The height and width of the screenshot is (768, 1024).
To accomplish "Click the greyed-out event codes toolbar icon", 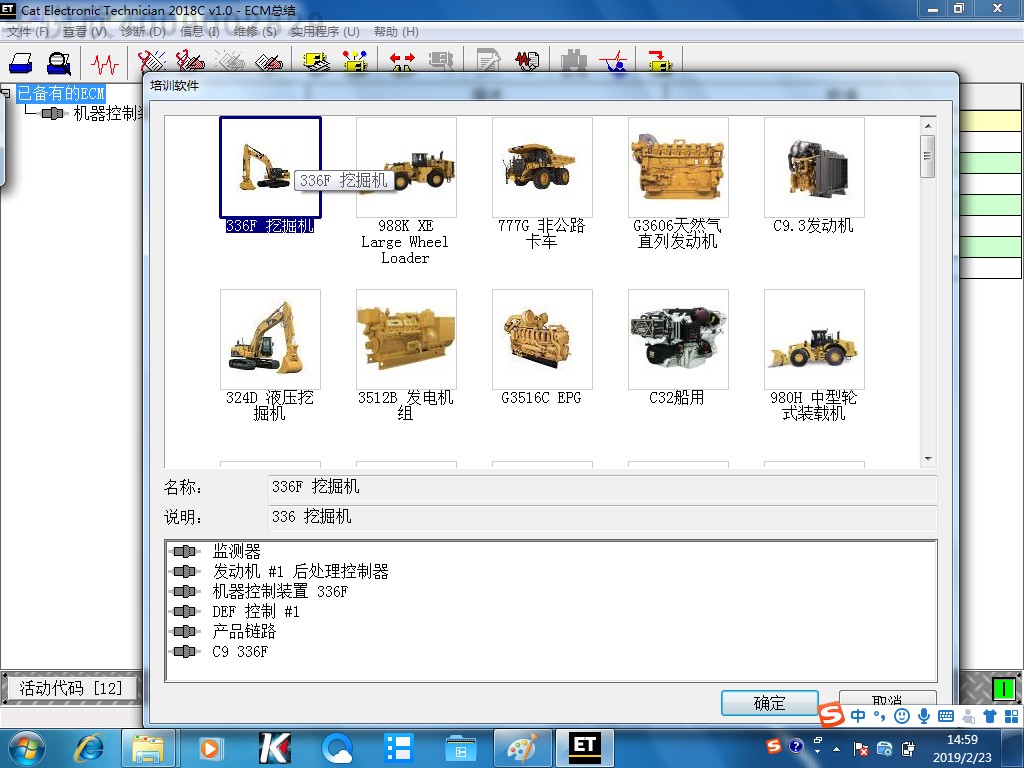I will click(230, 62).
